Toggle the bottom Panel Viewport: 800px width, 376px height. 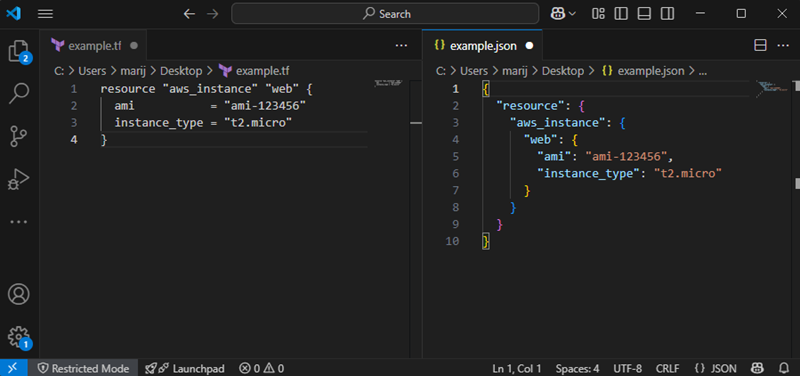pos(644,14)
